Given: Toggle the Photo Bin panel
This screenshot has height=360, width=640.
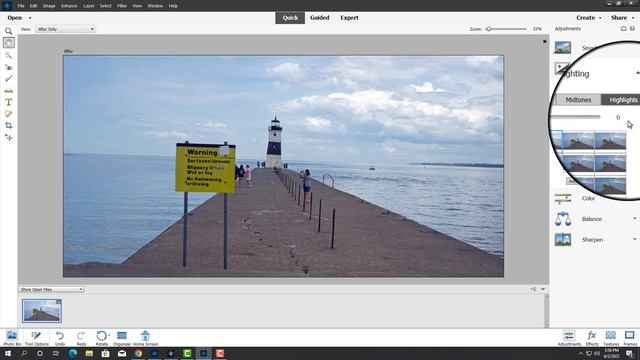Looking at the screenshot, I should point(12,338).
